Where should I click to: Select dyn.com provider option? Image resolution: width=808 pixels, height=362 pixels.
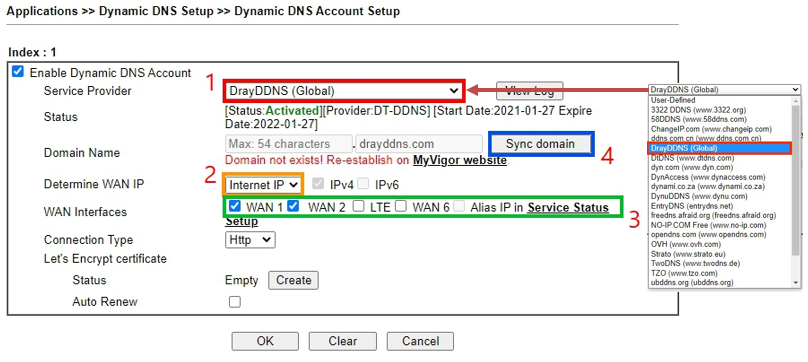(692, 168)
